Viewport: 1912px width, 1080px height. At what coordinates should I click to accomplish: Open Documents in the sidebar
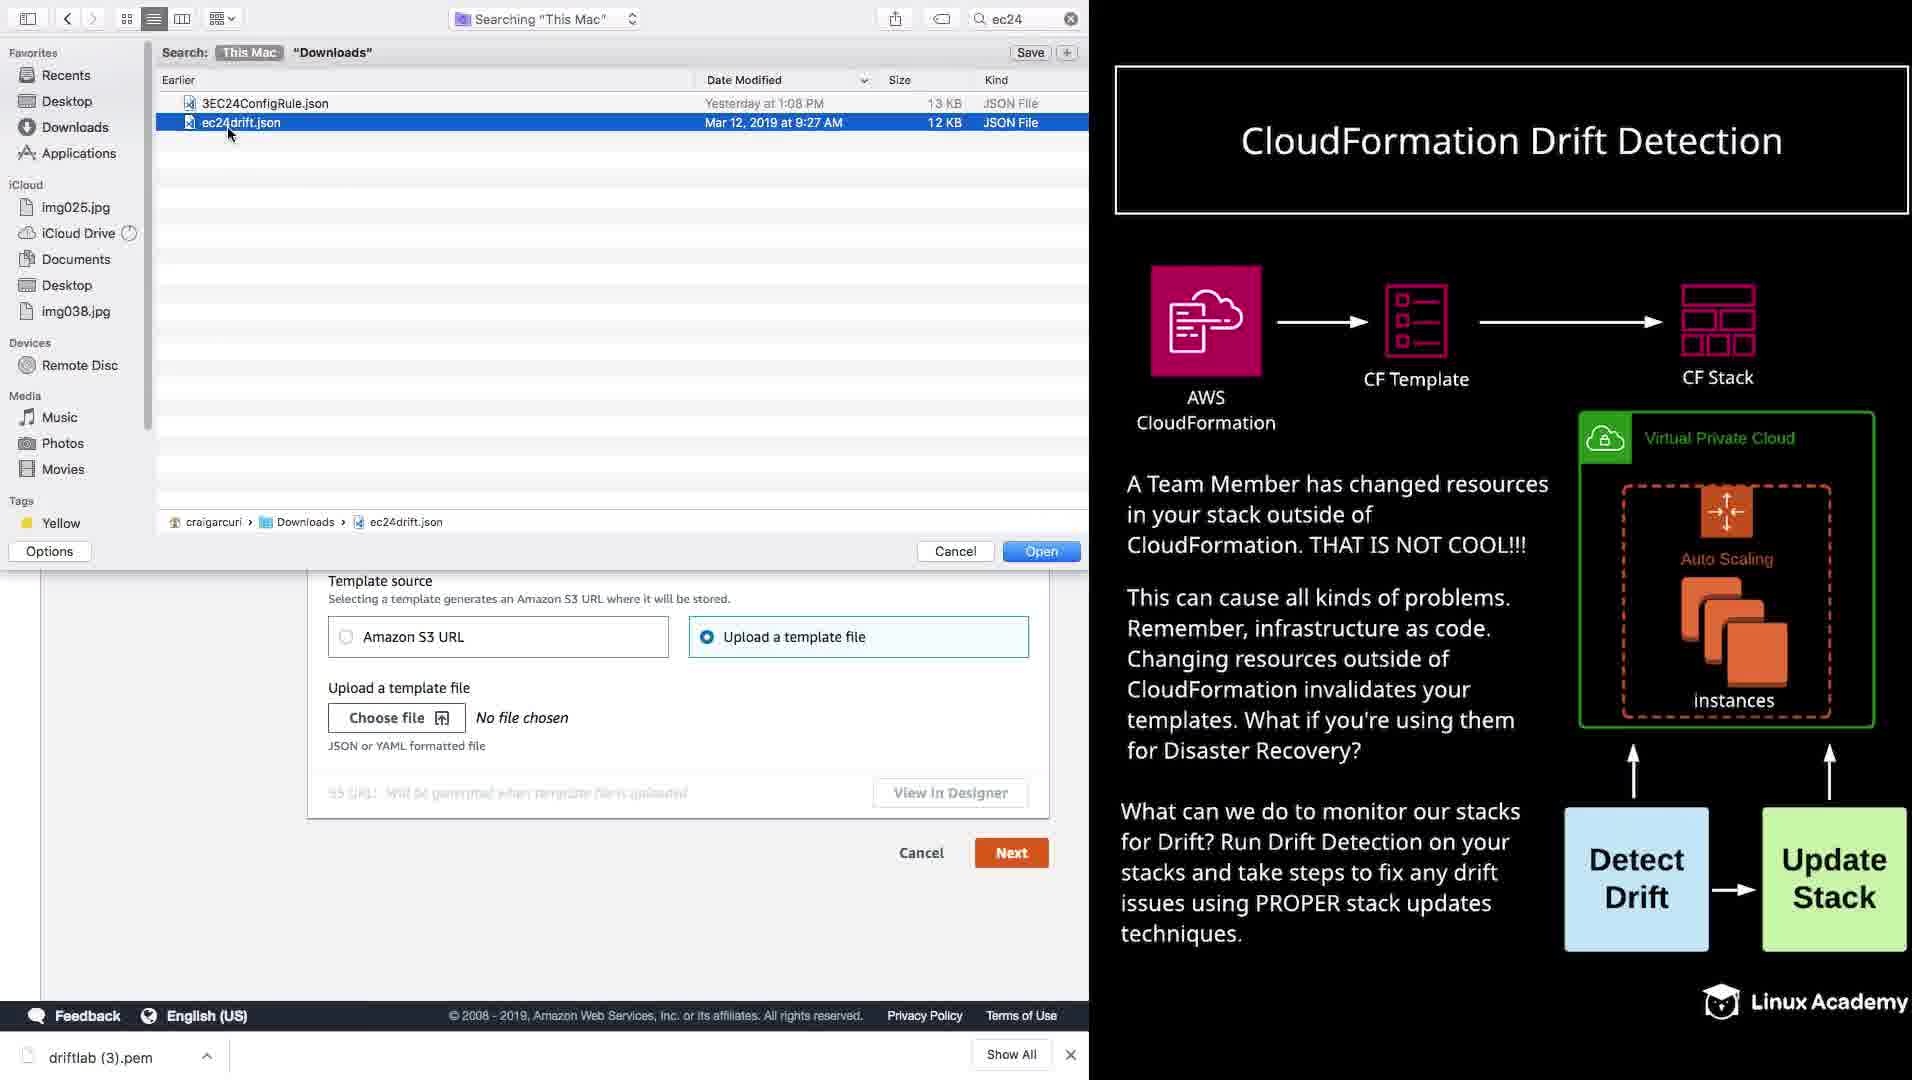click(x=76, y=259)
